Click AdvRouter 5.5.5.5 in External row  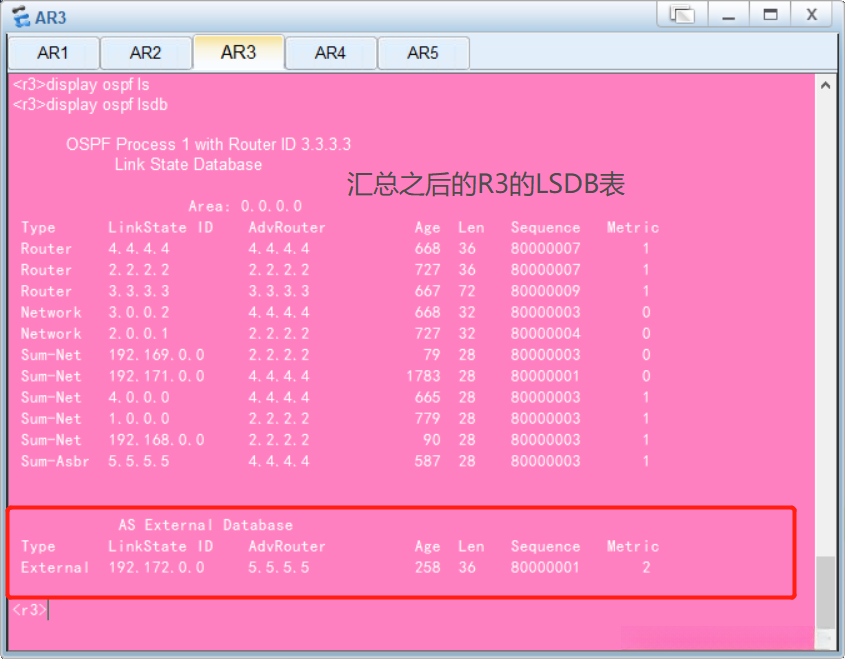279,567
